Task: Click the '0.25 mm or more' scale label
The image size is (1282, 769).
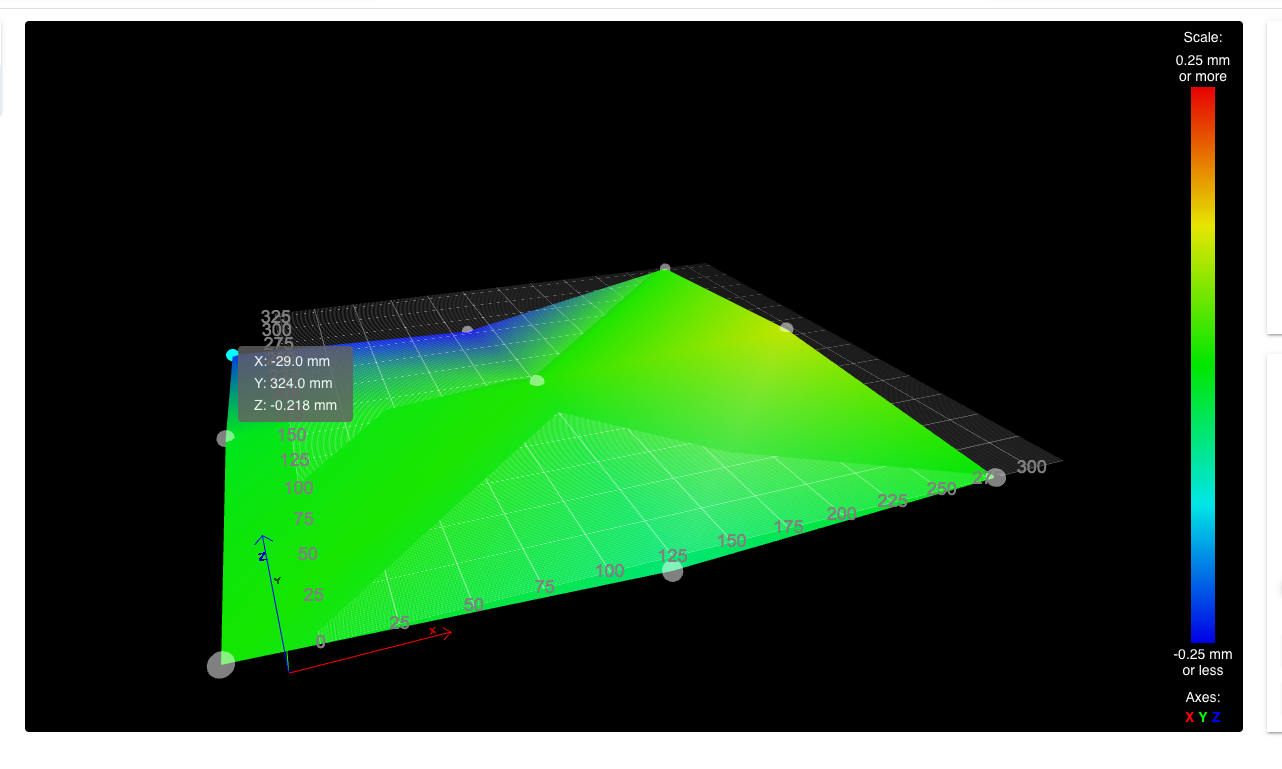Action: 1203,68
